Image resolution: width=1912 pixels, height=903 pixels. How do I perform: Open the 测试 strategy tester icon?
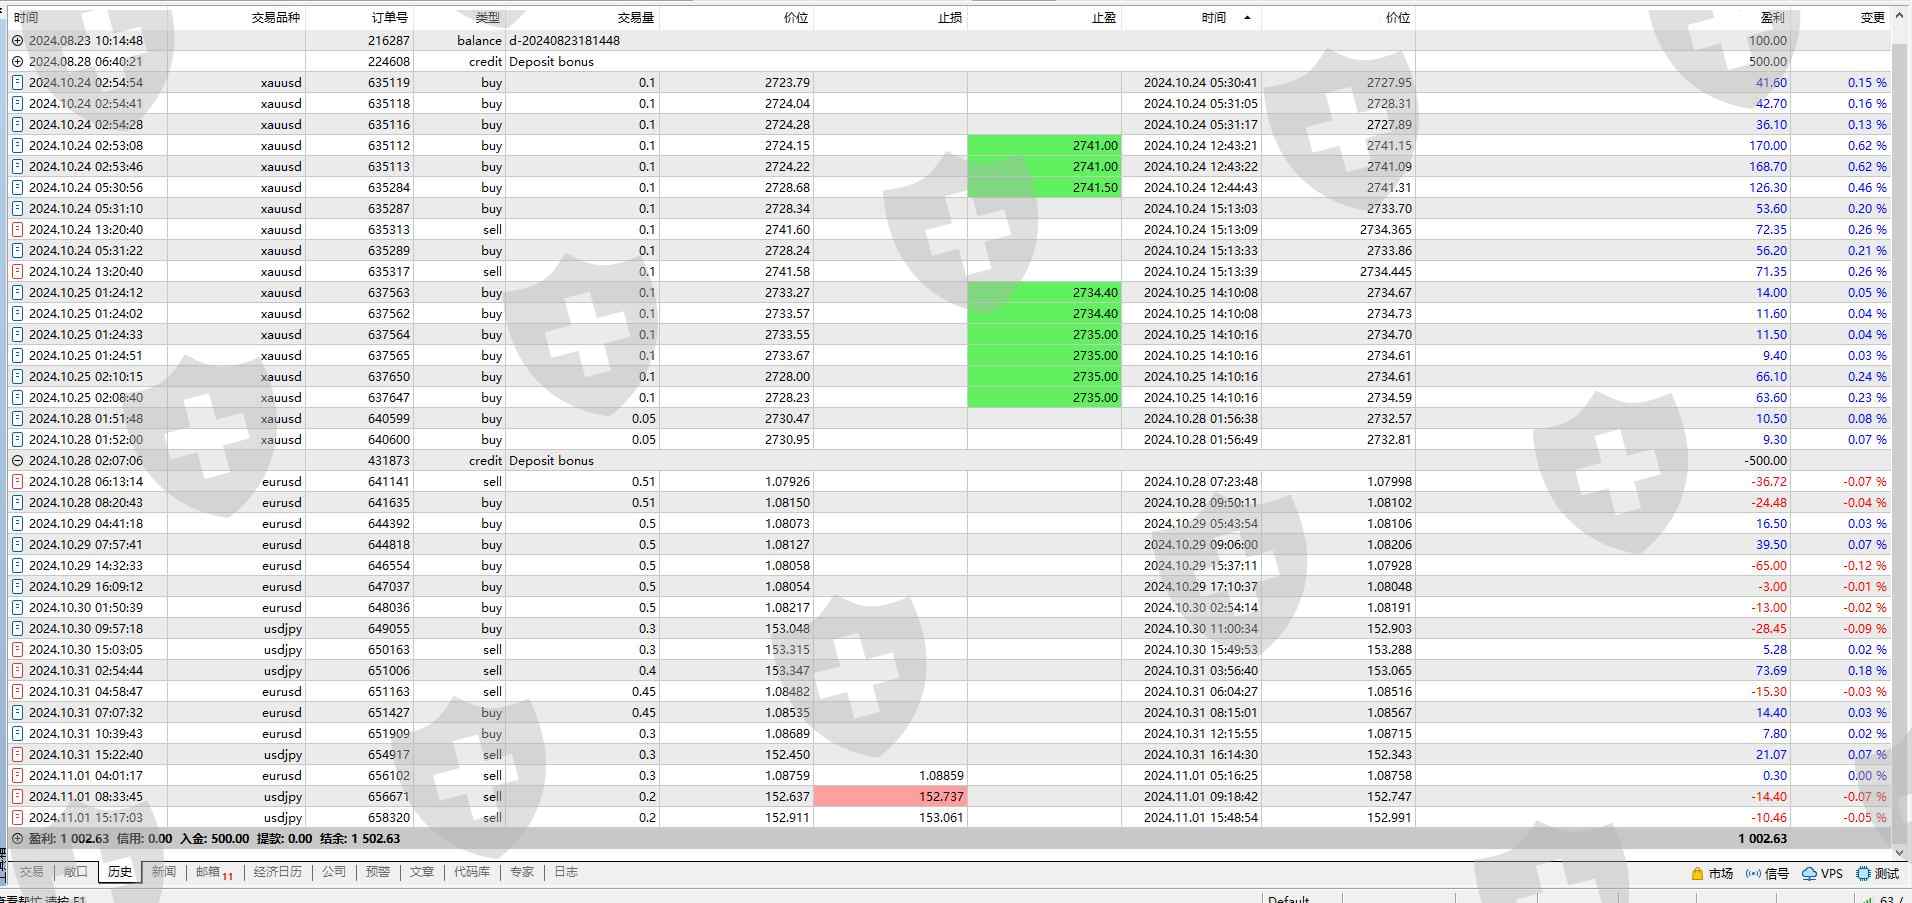click(x=1863, y=874)
